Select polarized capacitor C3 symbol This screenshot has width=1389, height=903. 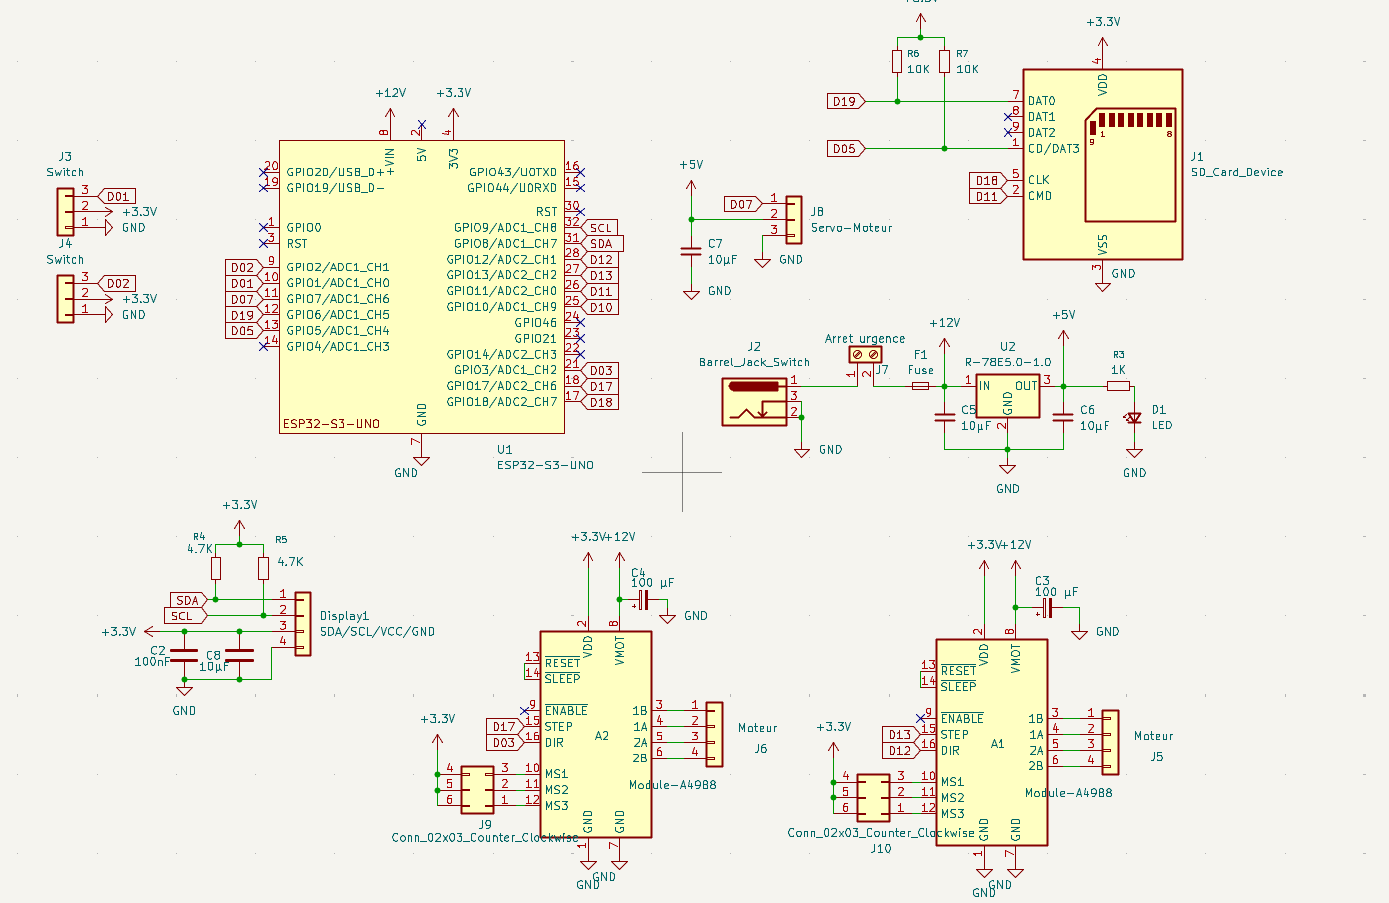[1046, 608]
